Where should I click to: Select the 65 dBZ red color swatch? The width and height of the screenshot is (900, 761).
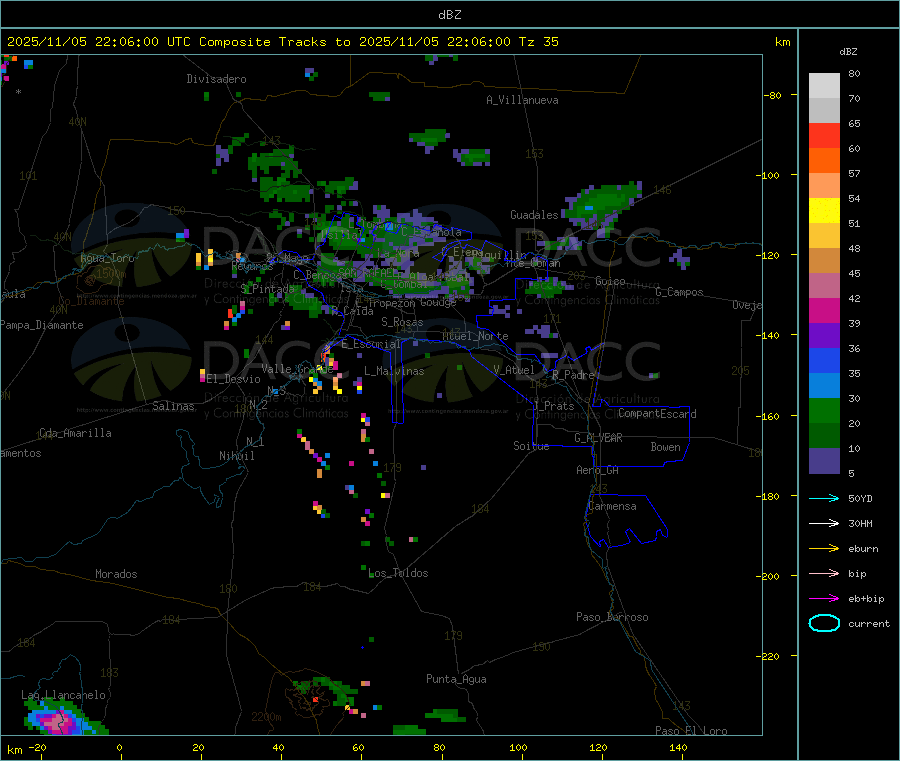(x=824, y=135)
